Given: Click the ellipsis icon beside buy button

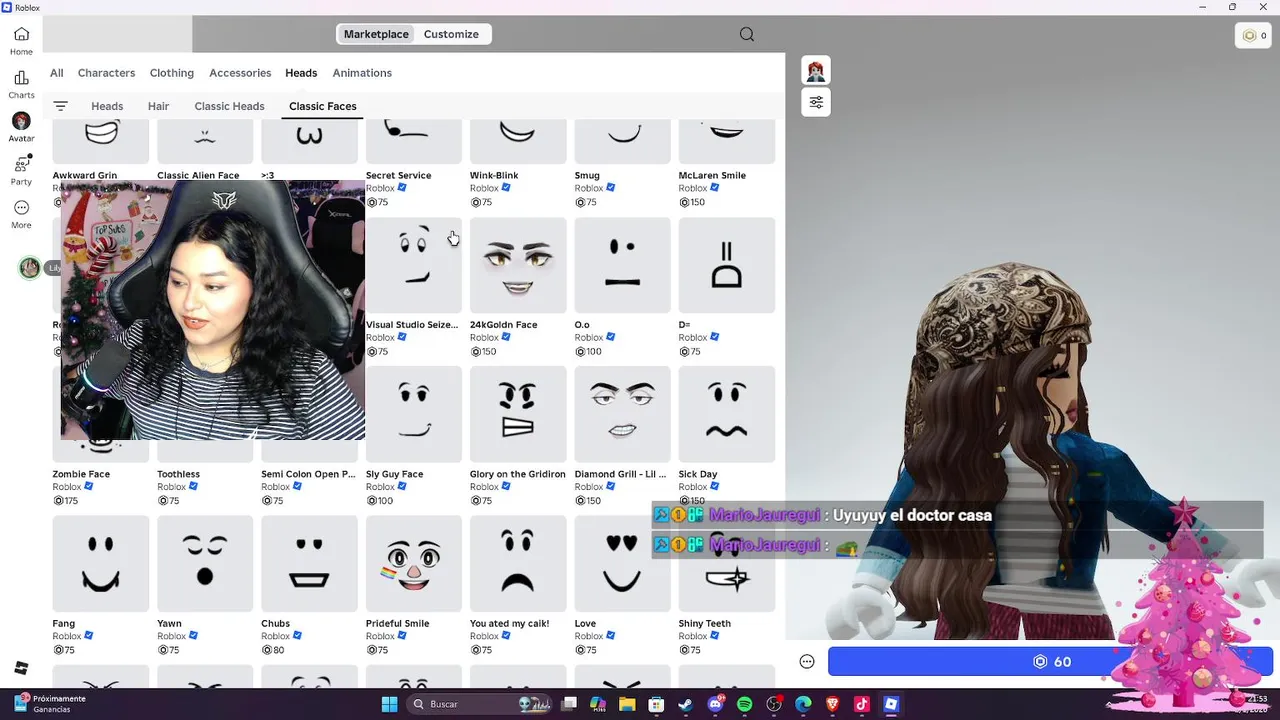Looking at the screenshot, I should [x=807, y=661].
